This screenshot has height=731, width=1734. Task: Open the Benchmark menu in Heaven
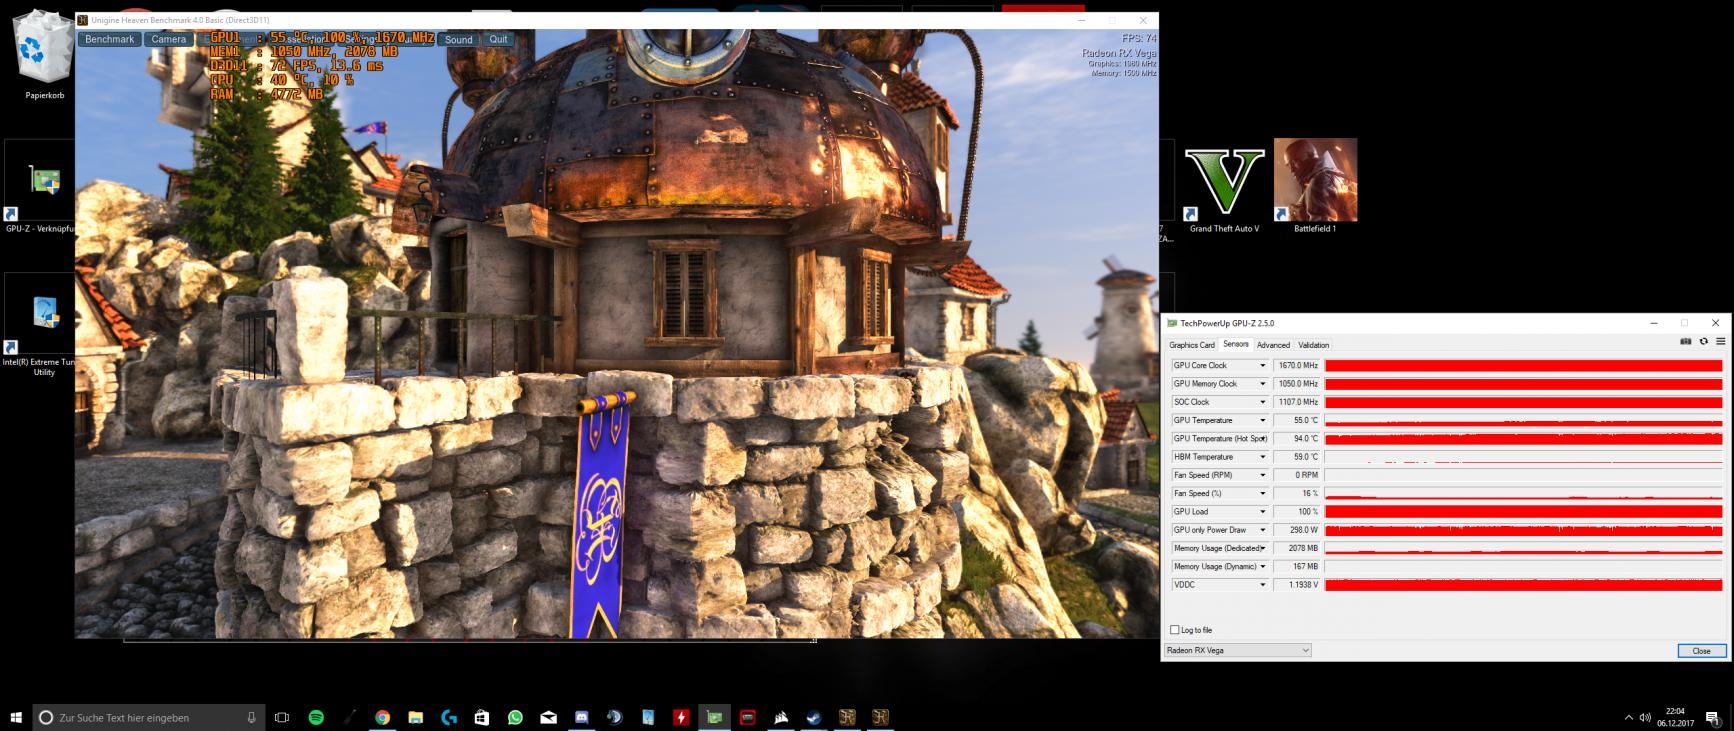click(x=109, y=39)
